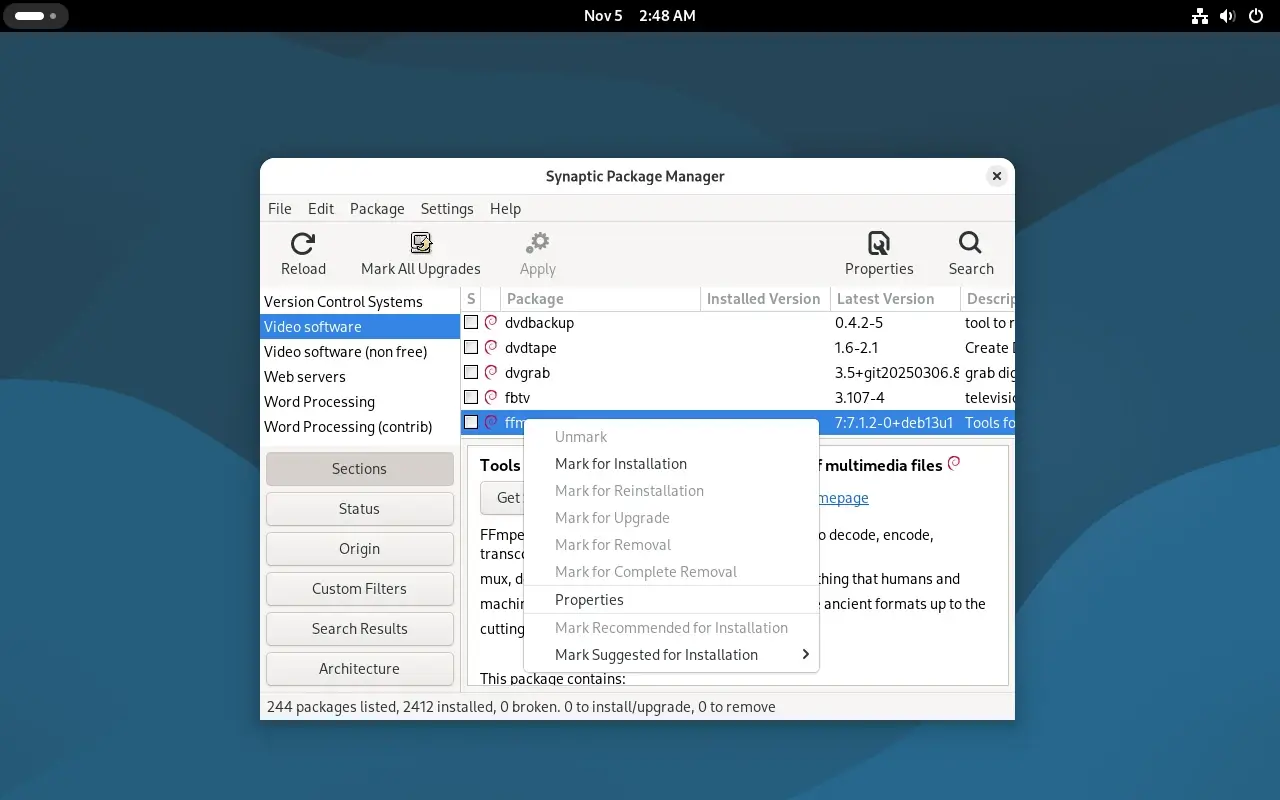Click the volume icon in the top bar
This screenshot has height=800, width=1280.
pos(1227,15)
